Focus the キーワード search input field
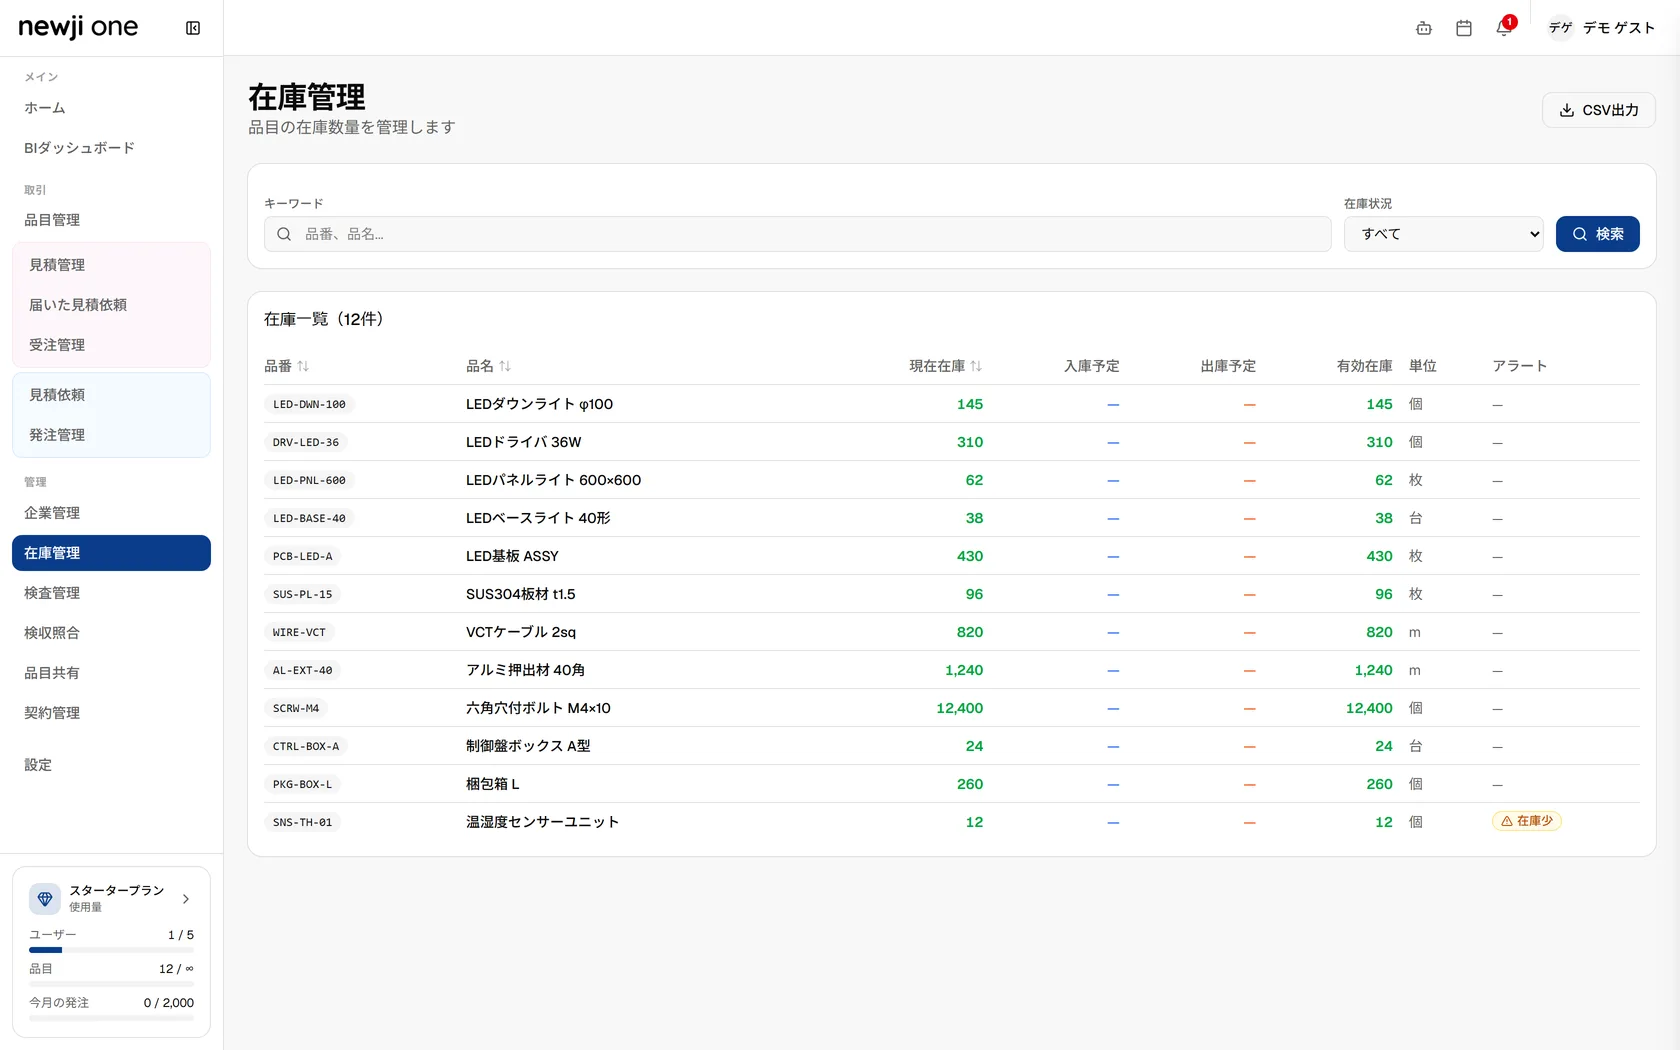 click(797, 234)
